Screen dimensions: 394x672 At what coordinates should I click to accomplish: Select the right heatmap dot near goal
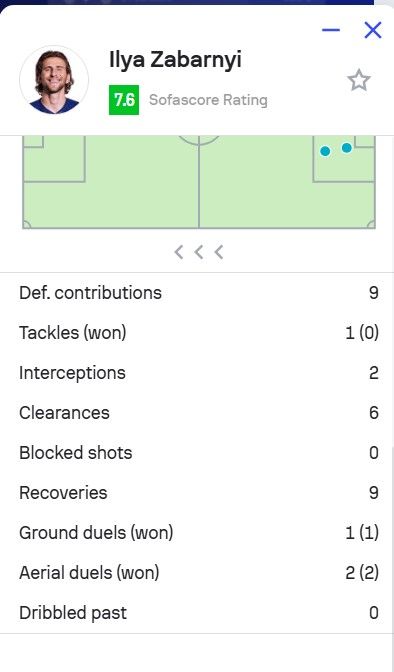coord(346,148)
